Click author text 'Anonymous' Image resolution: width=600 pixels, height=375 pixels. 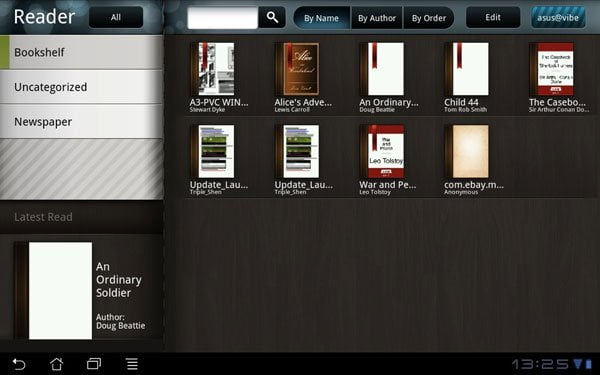point(461,192)
